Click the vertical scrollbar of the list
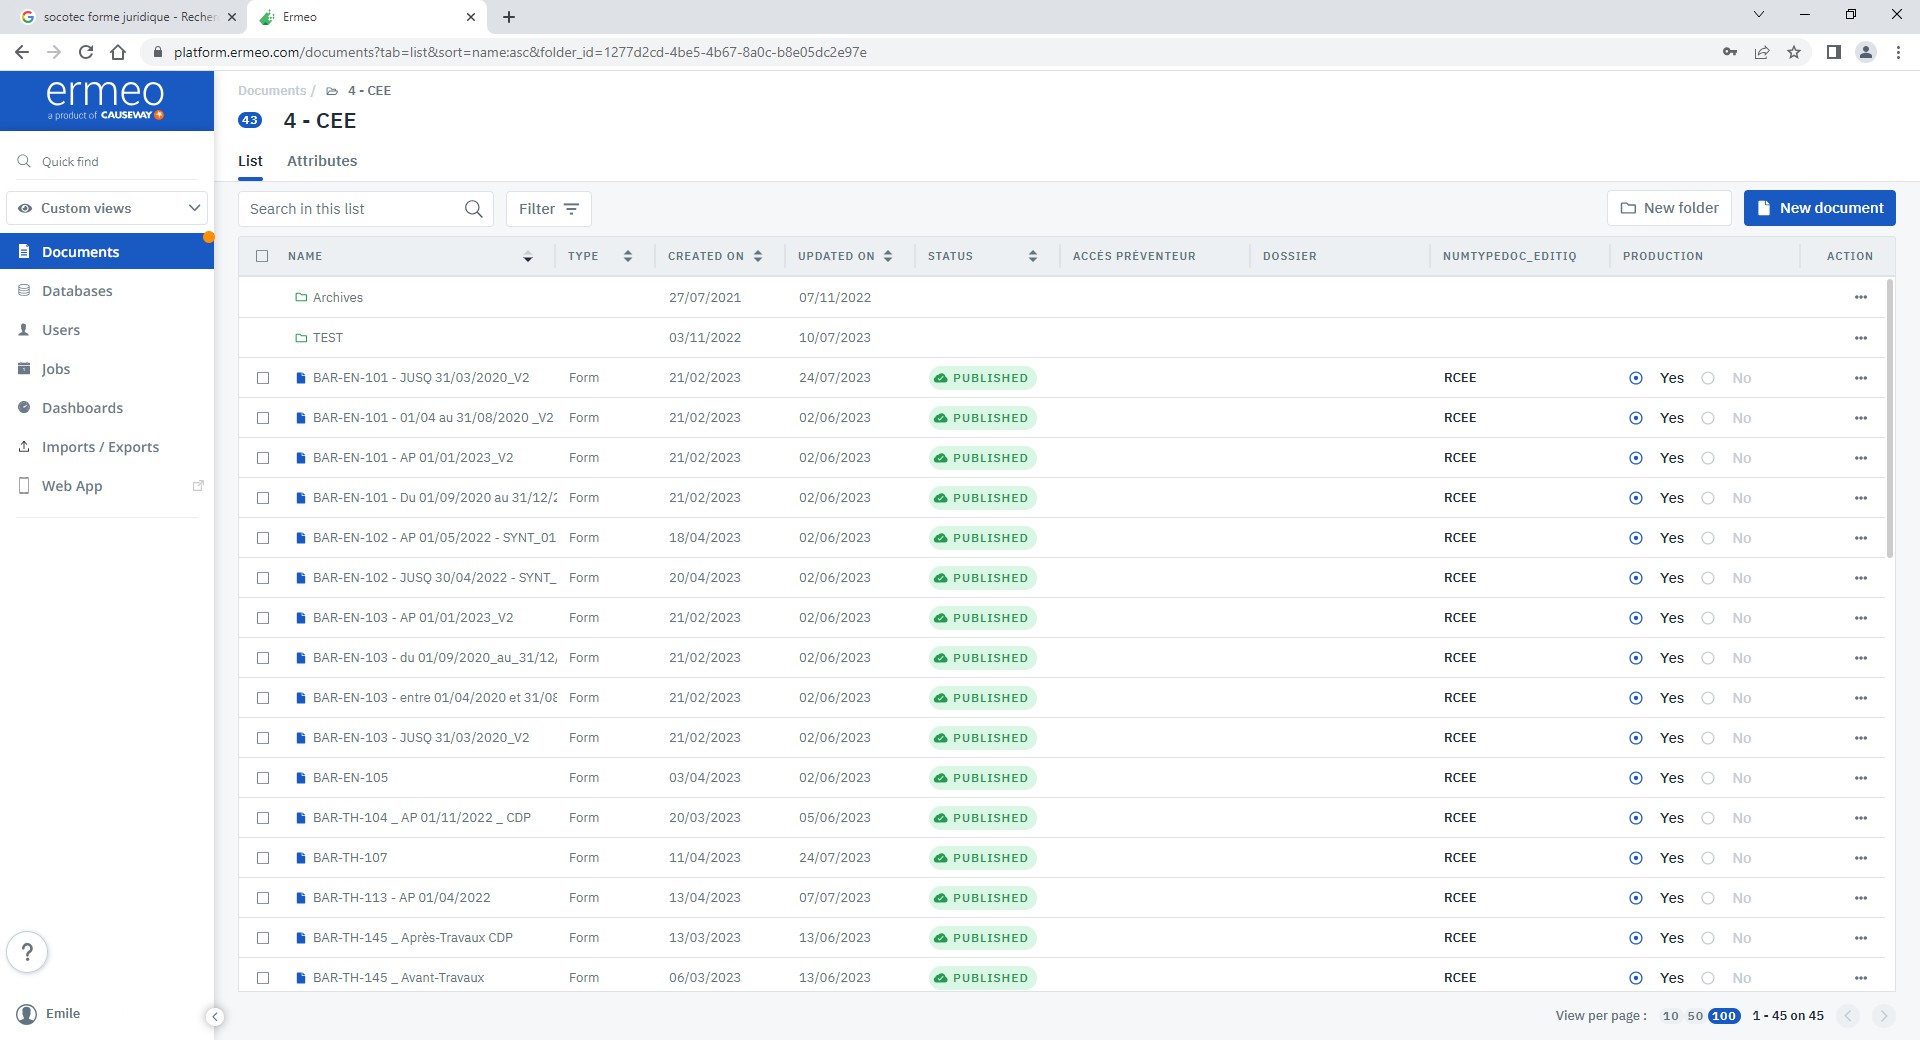Image resolution: width=1920 pixels, height=1040 pixels. click(1889, 420)
